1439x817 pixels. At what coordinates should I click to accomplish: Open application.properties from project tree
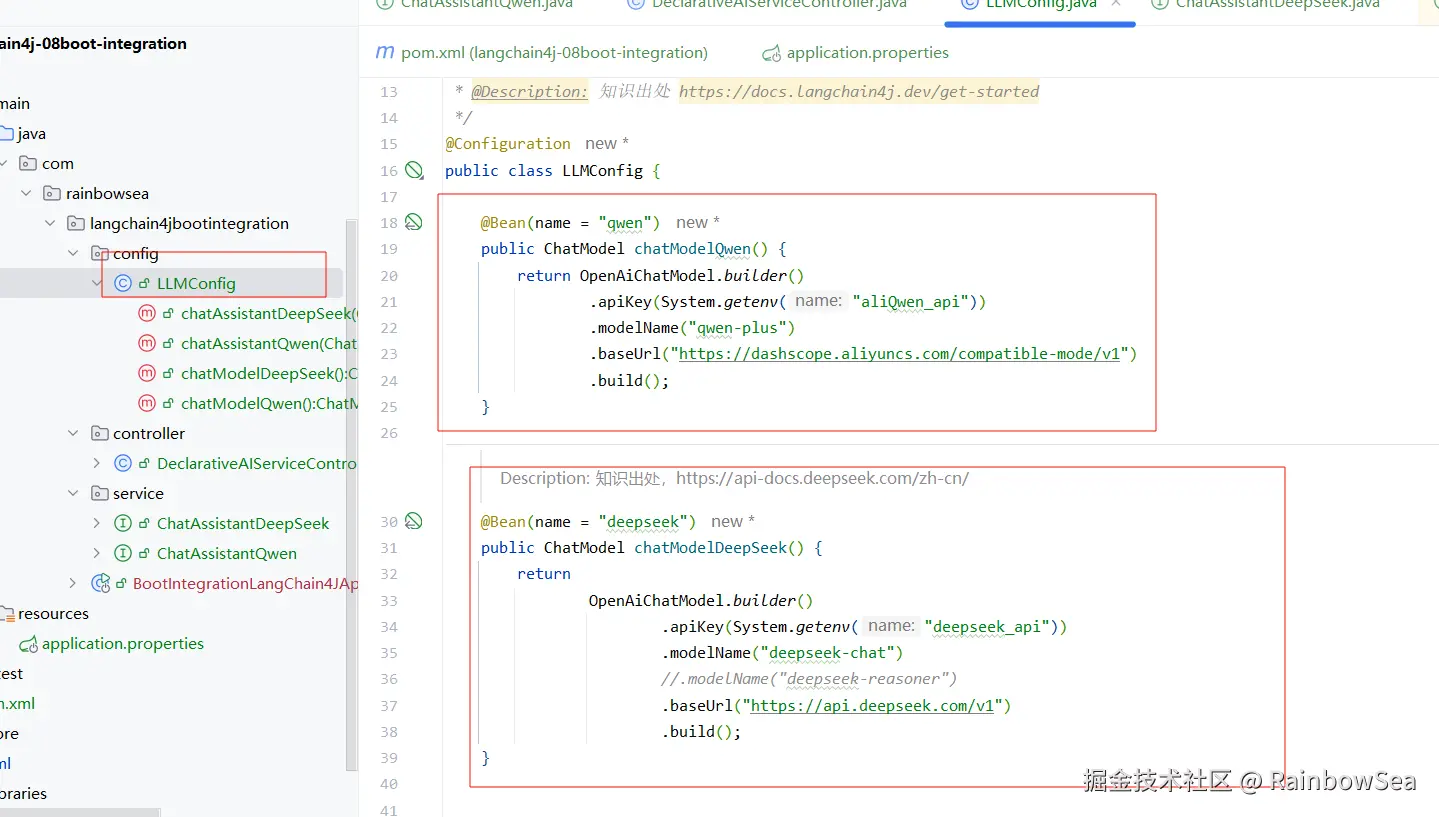pos(123,643)
